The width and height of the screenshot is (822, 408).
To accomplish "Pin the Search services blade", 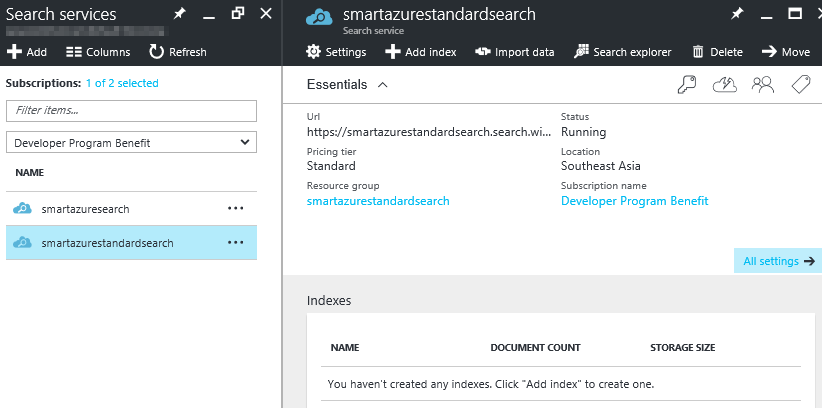I will click(x=180, y=14).
